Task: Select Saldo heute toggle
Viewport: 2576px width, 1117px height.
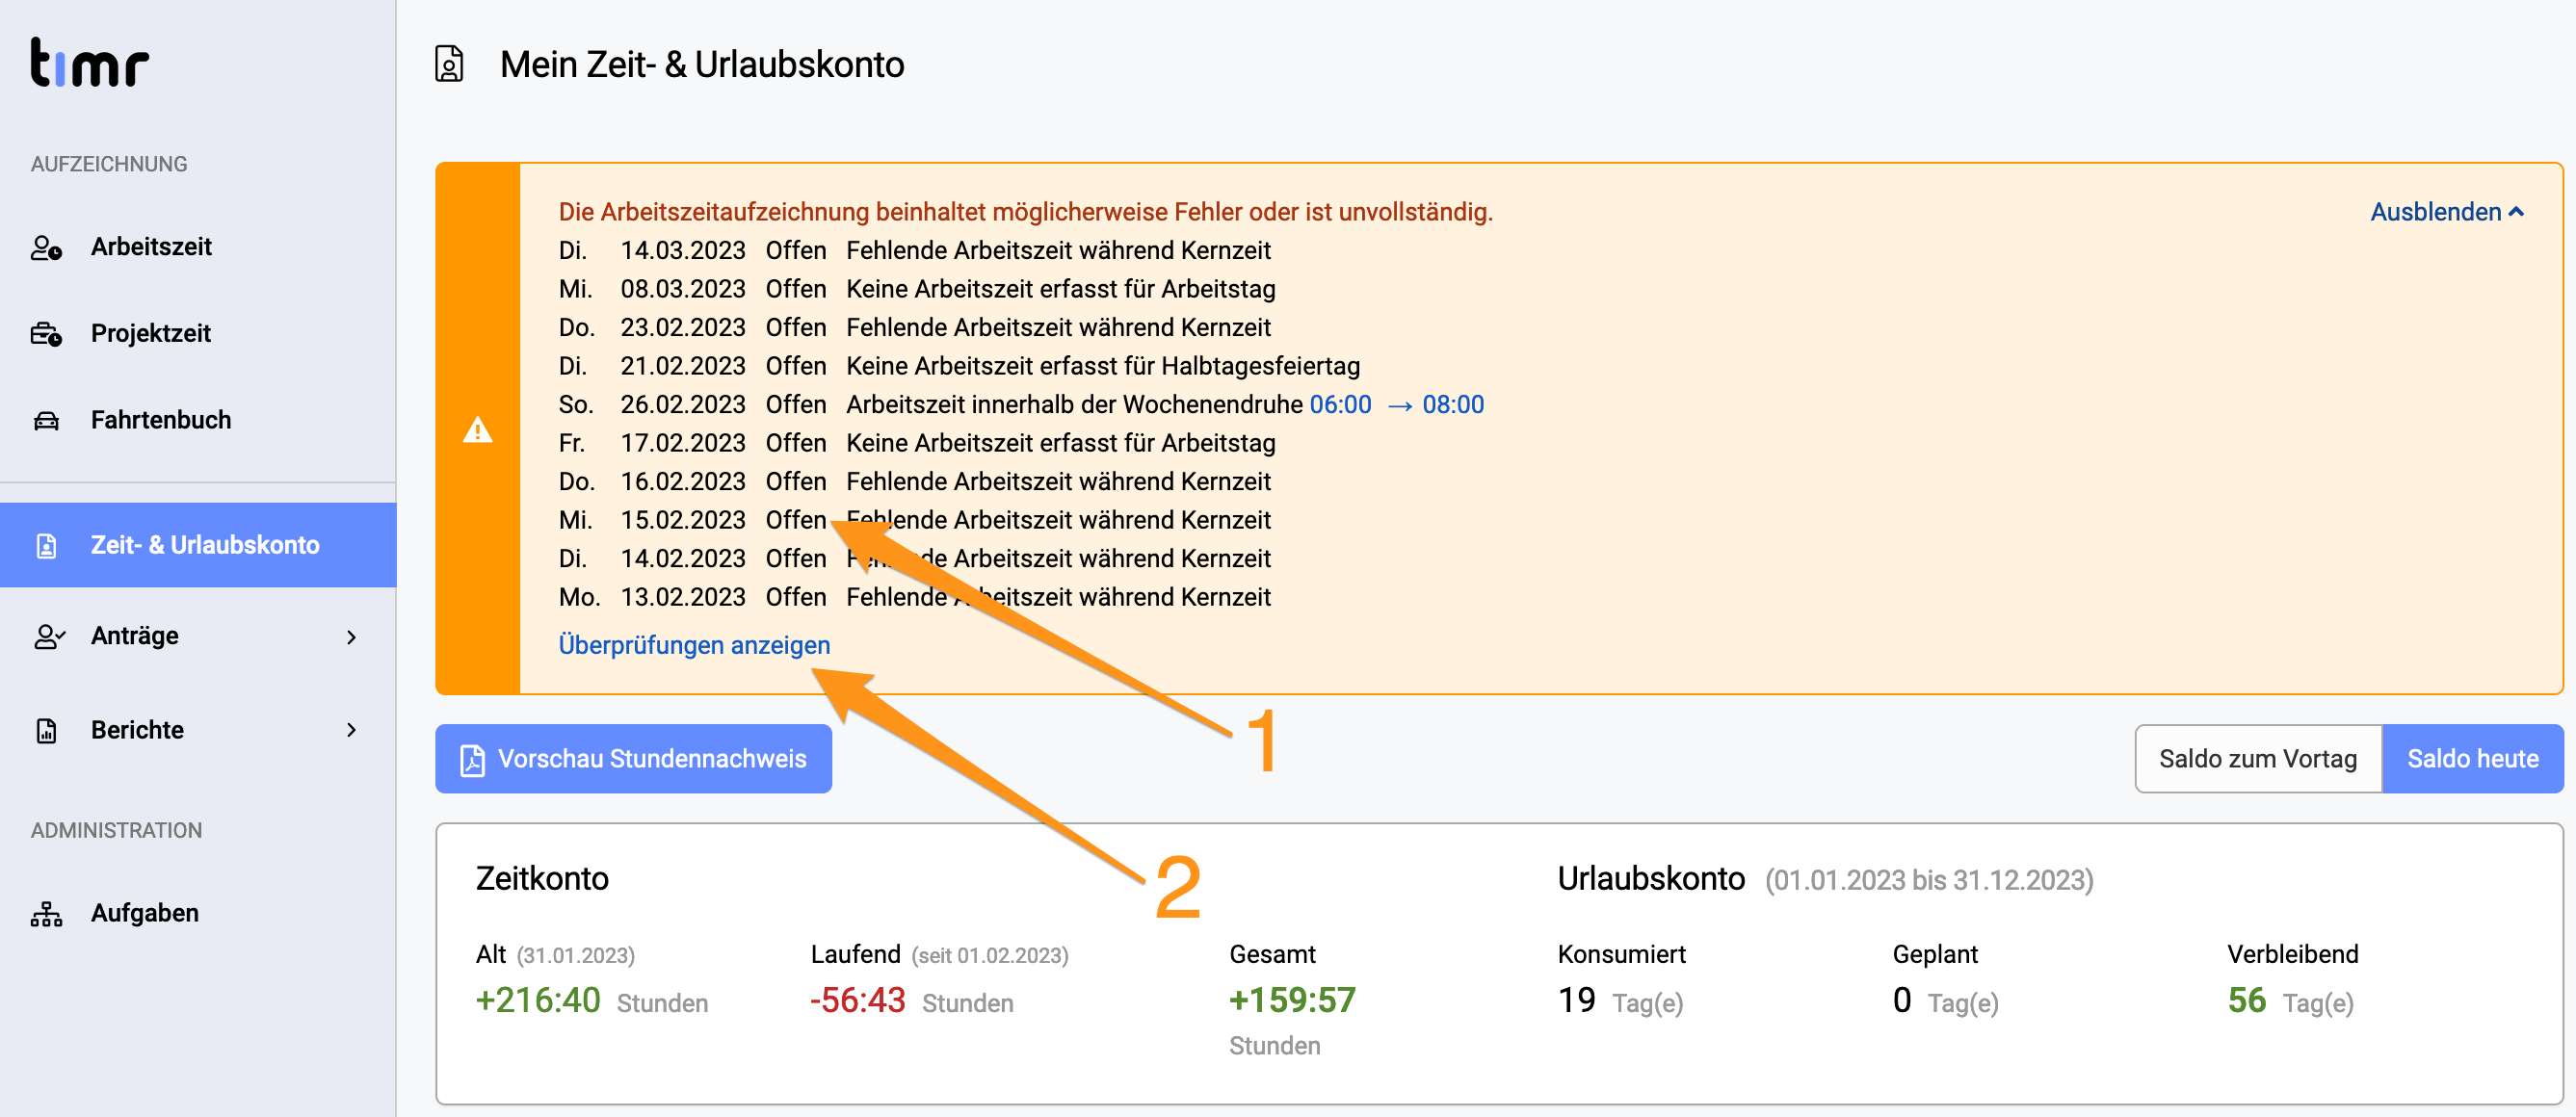Action: [2473, 759]
